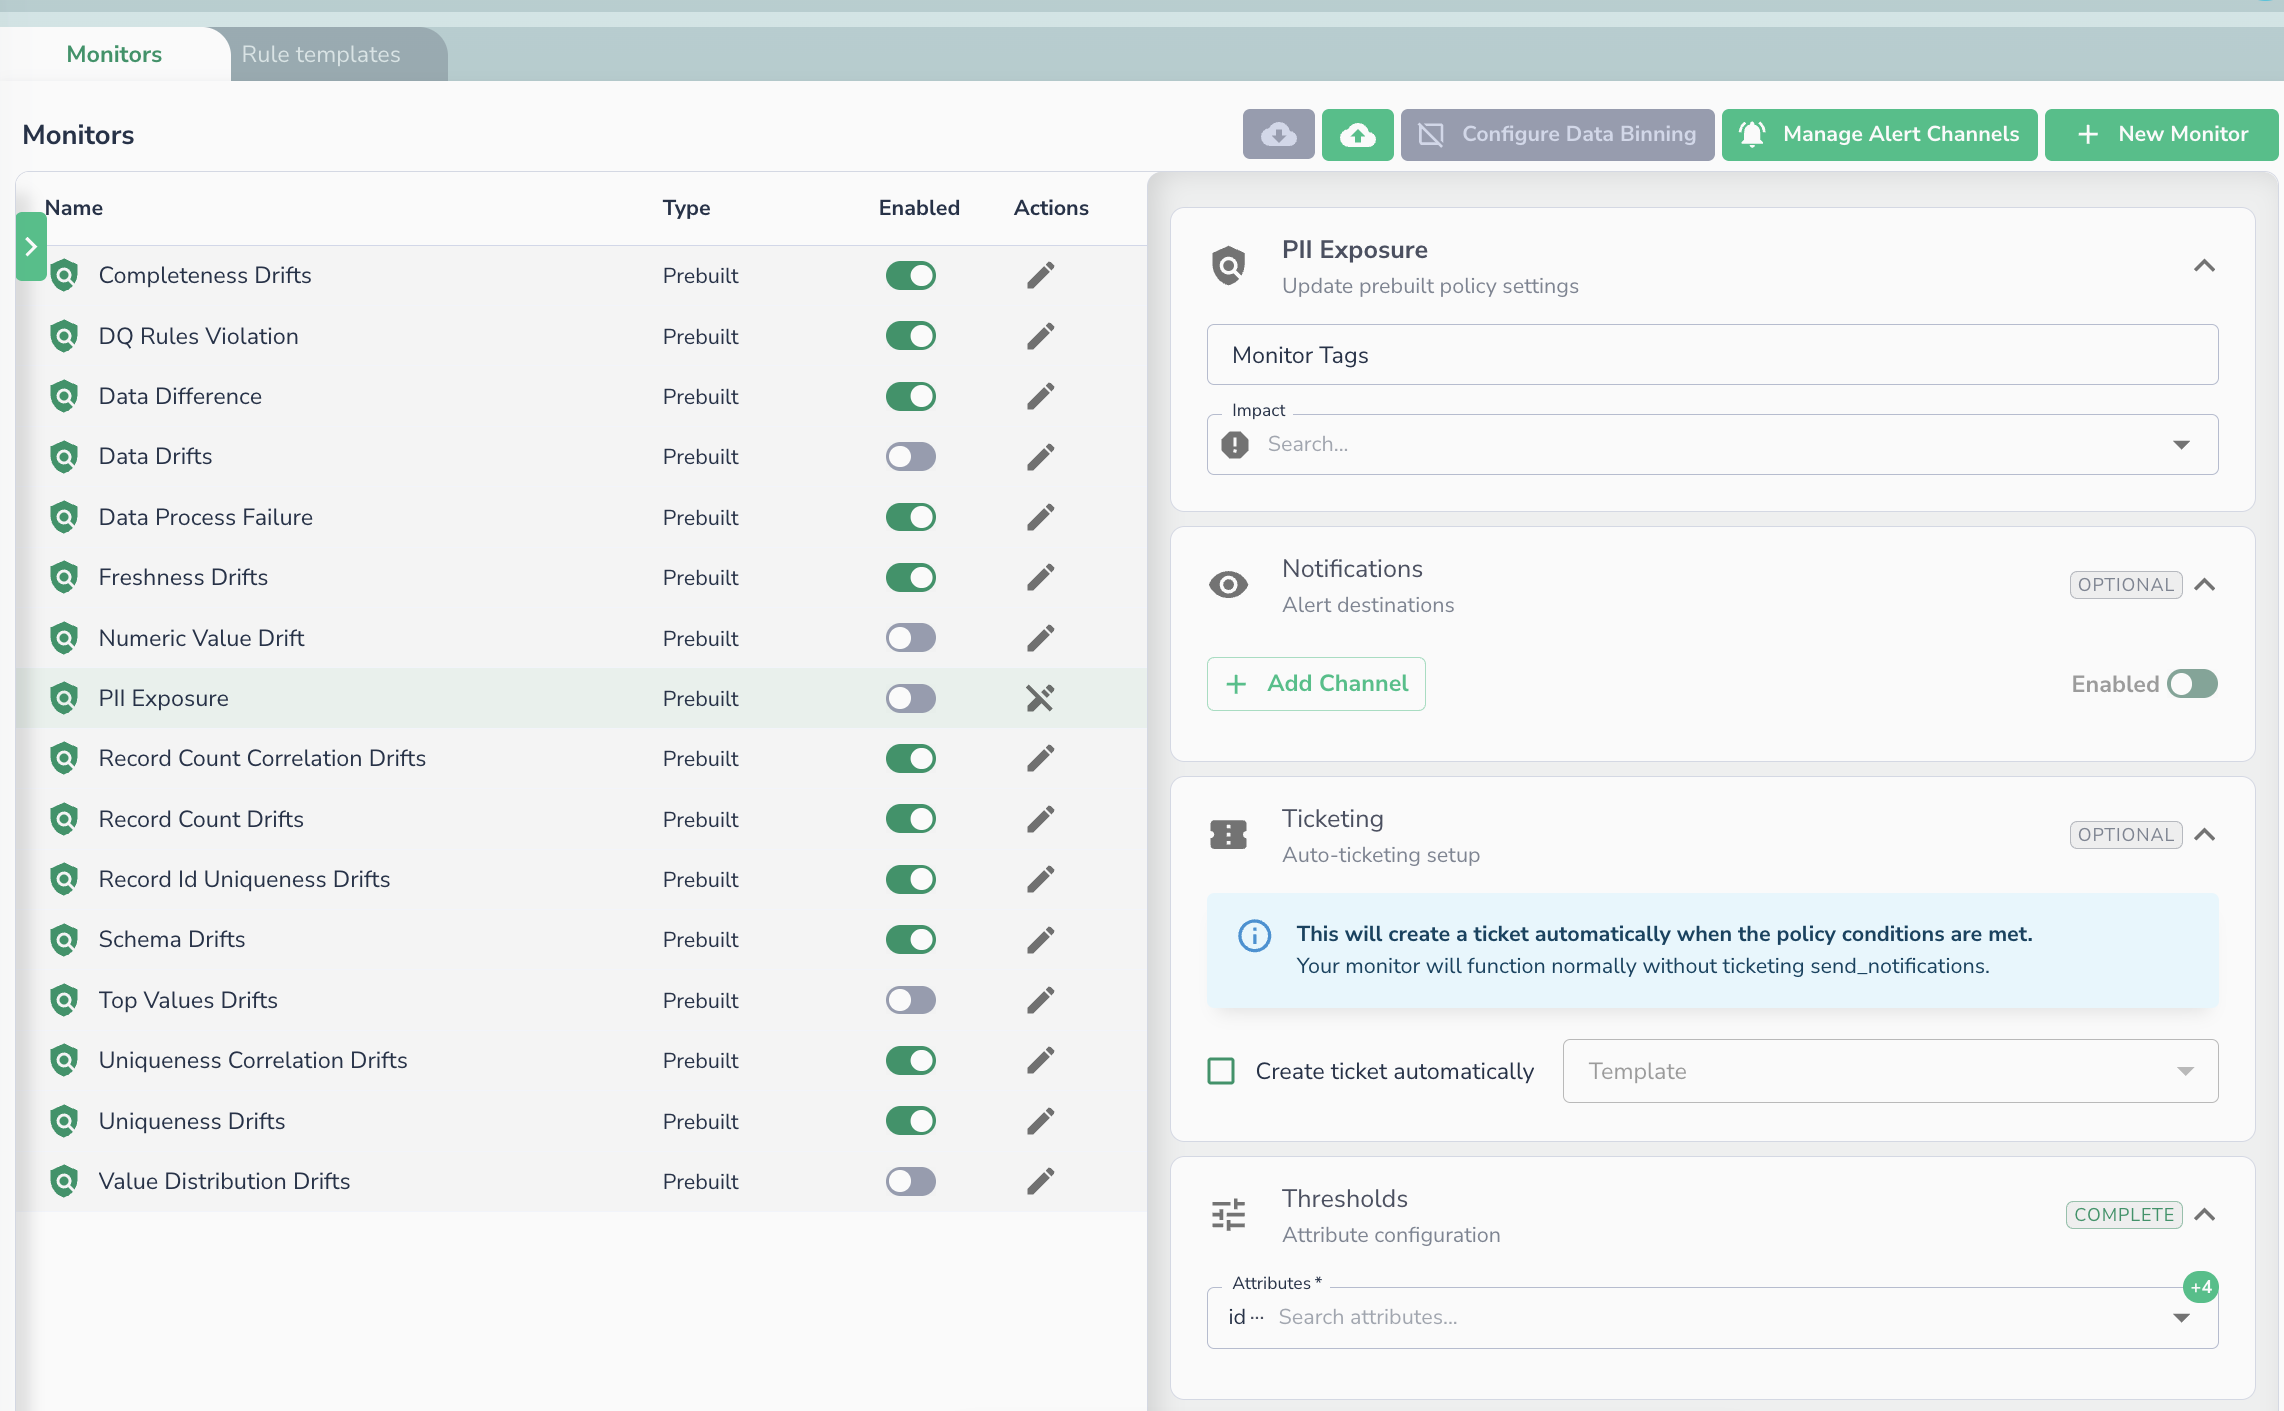
Task: Switch to the Rule templates tab
Action: [x=321, y=54]
